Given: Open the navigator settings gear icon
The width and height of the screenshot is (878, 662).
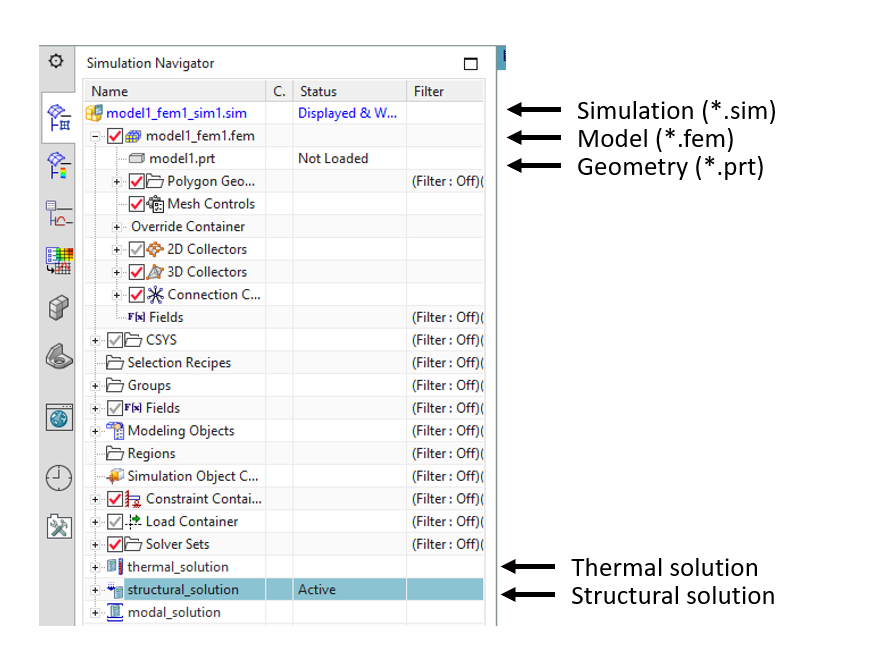Looking at the screenshot, I should coord(56,60).
